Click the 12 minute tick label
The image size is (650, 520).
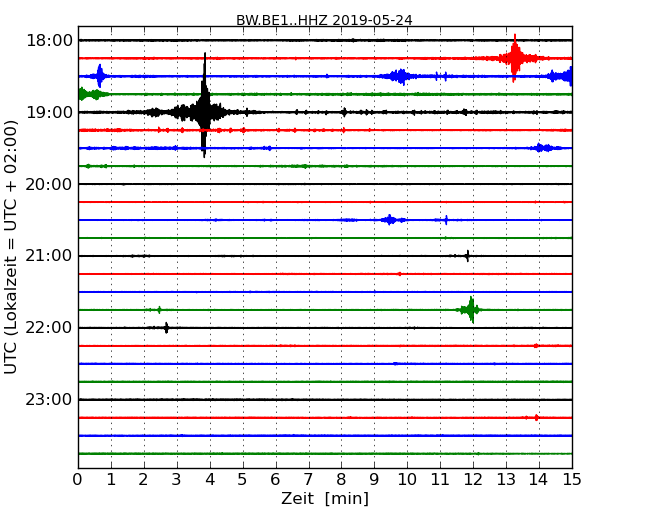[x=473, y=479]
